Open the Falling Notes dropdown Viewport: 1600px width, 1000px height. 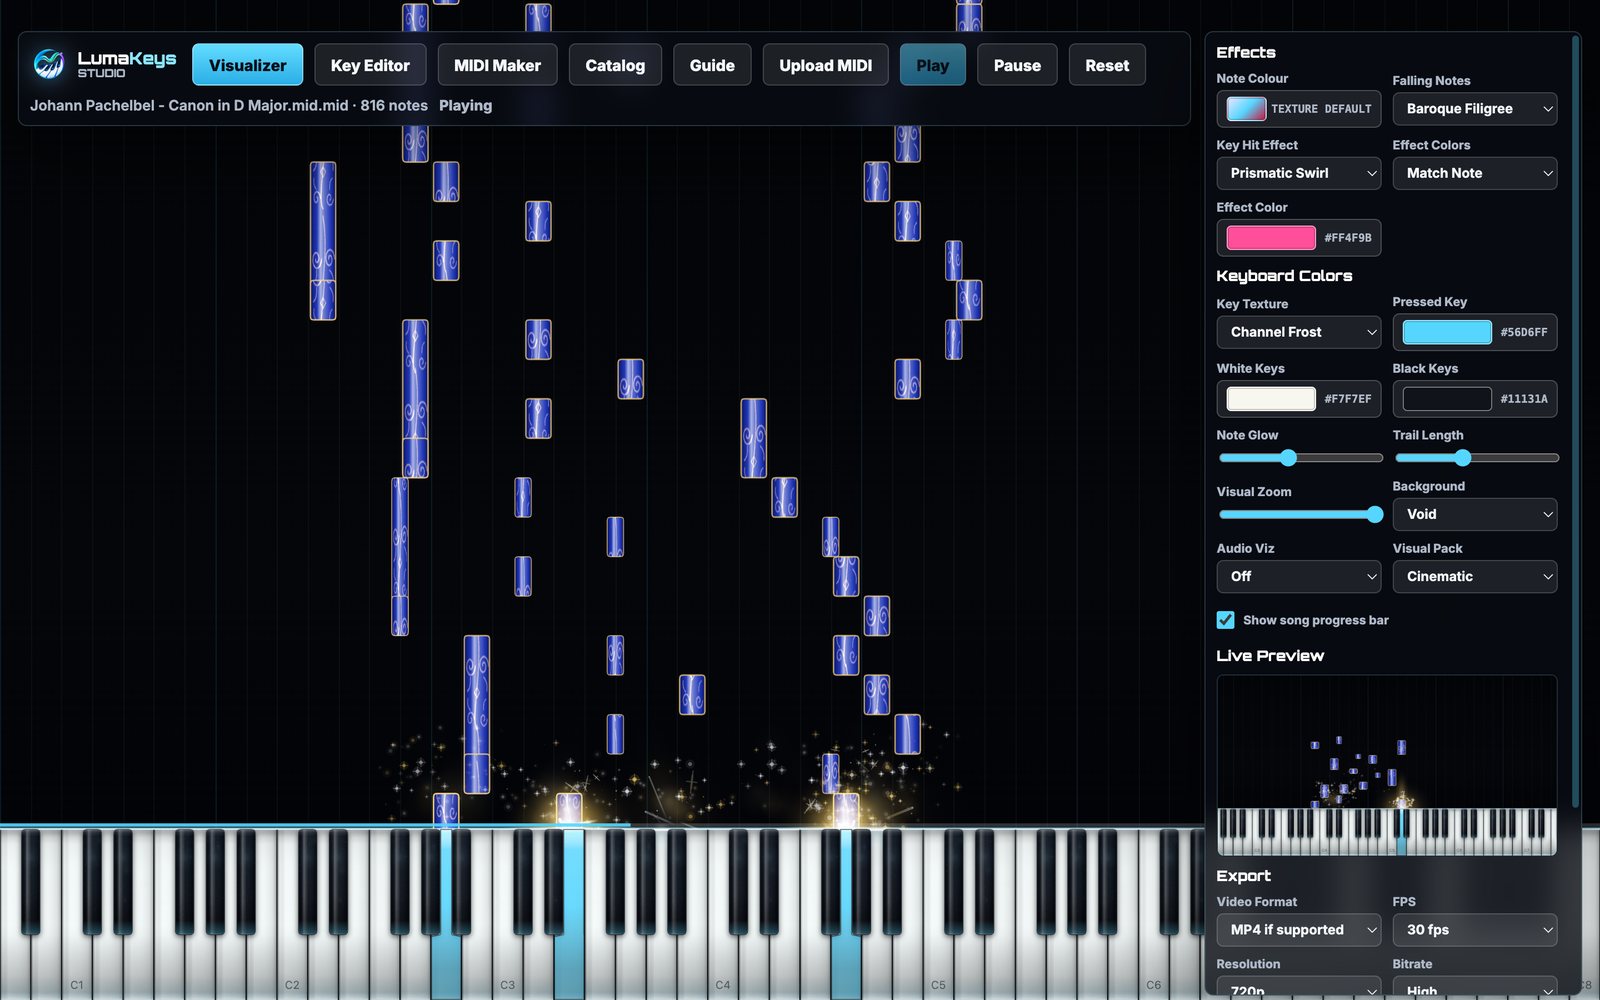click(1474, 109)
